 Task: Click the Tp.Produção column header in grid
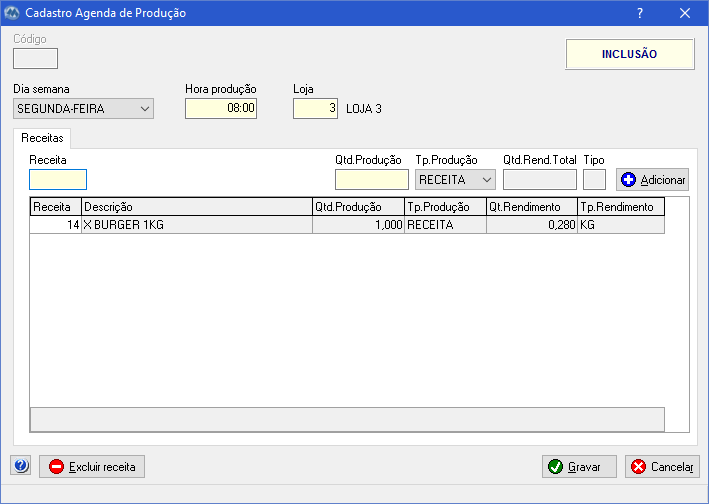(x=445, y=207)
